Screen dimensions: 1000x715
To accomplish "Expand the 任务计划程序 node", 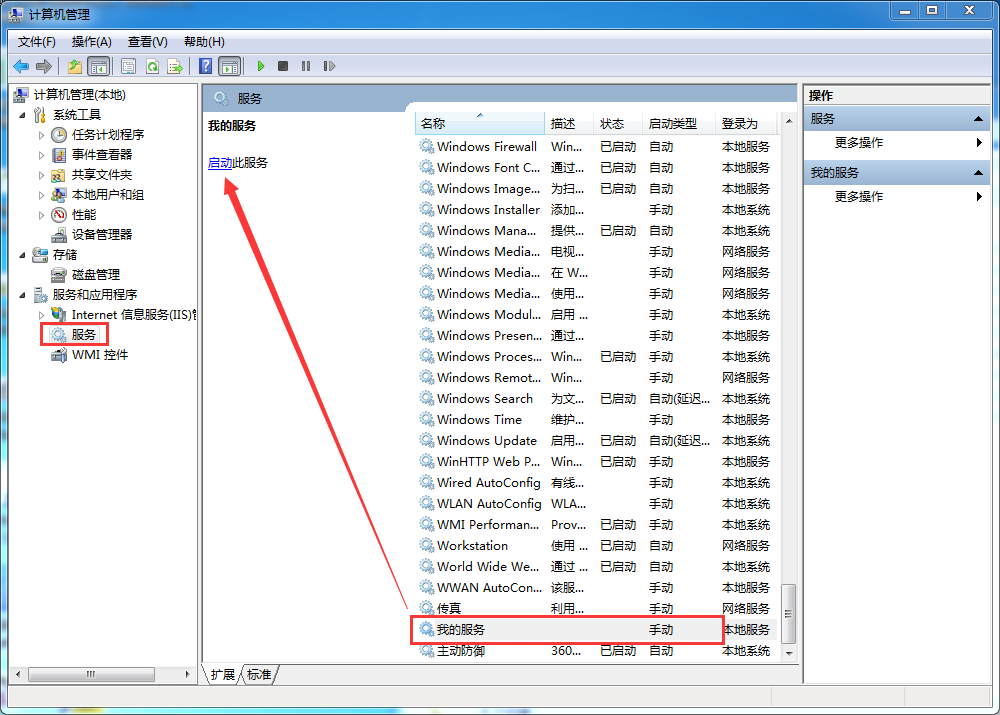I will [41, 135].
